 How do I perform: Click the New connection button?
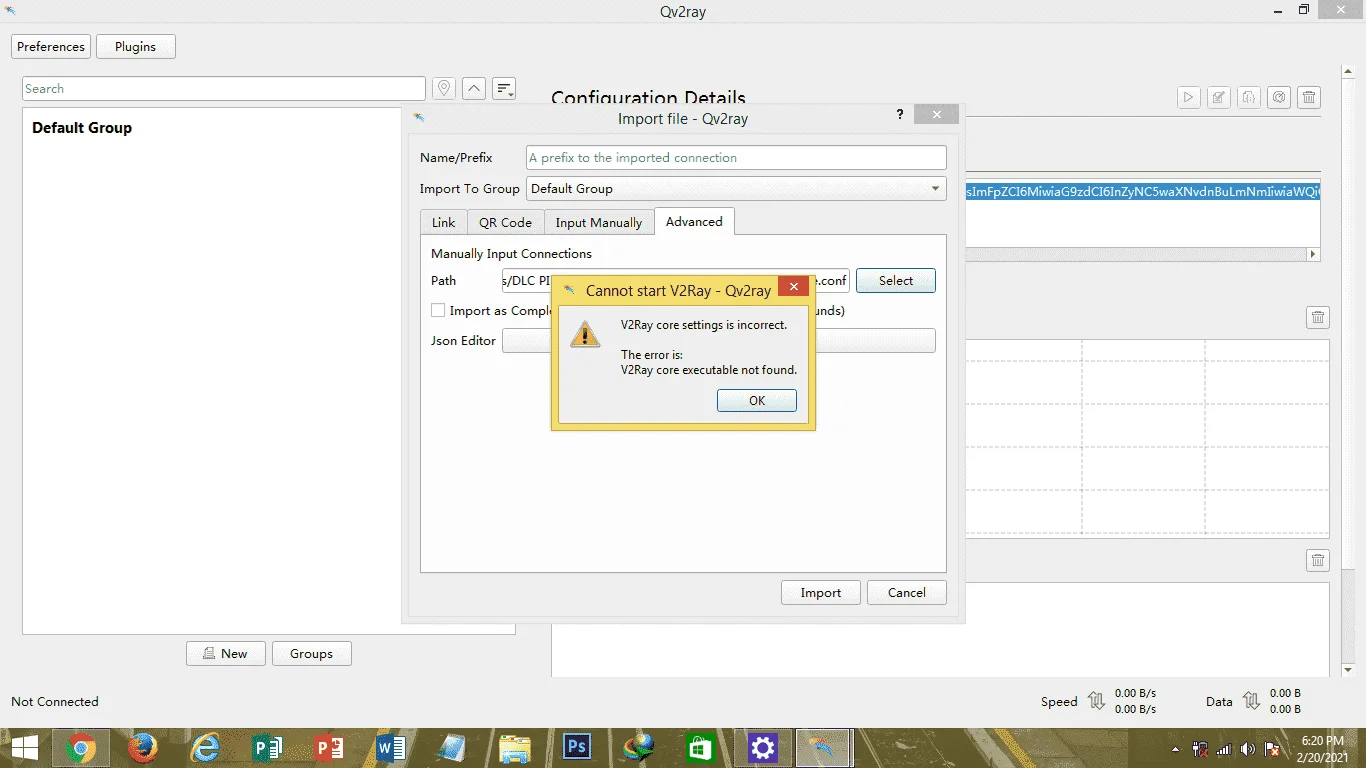click(x=226, y=654)
